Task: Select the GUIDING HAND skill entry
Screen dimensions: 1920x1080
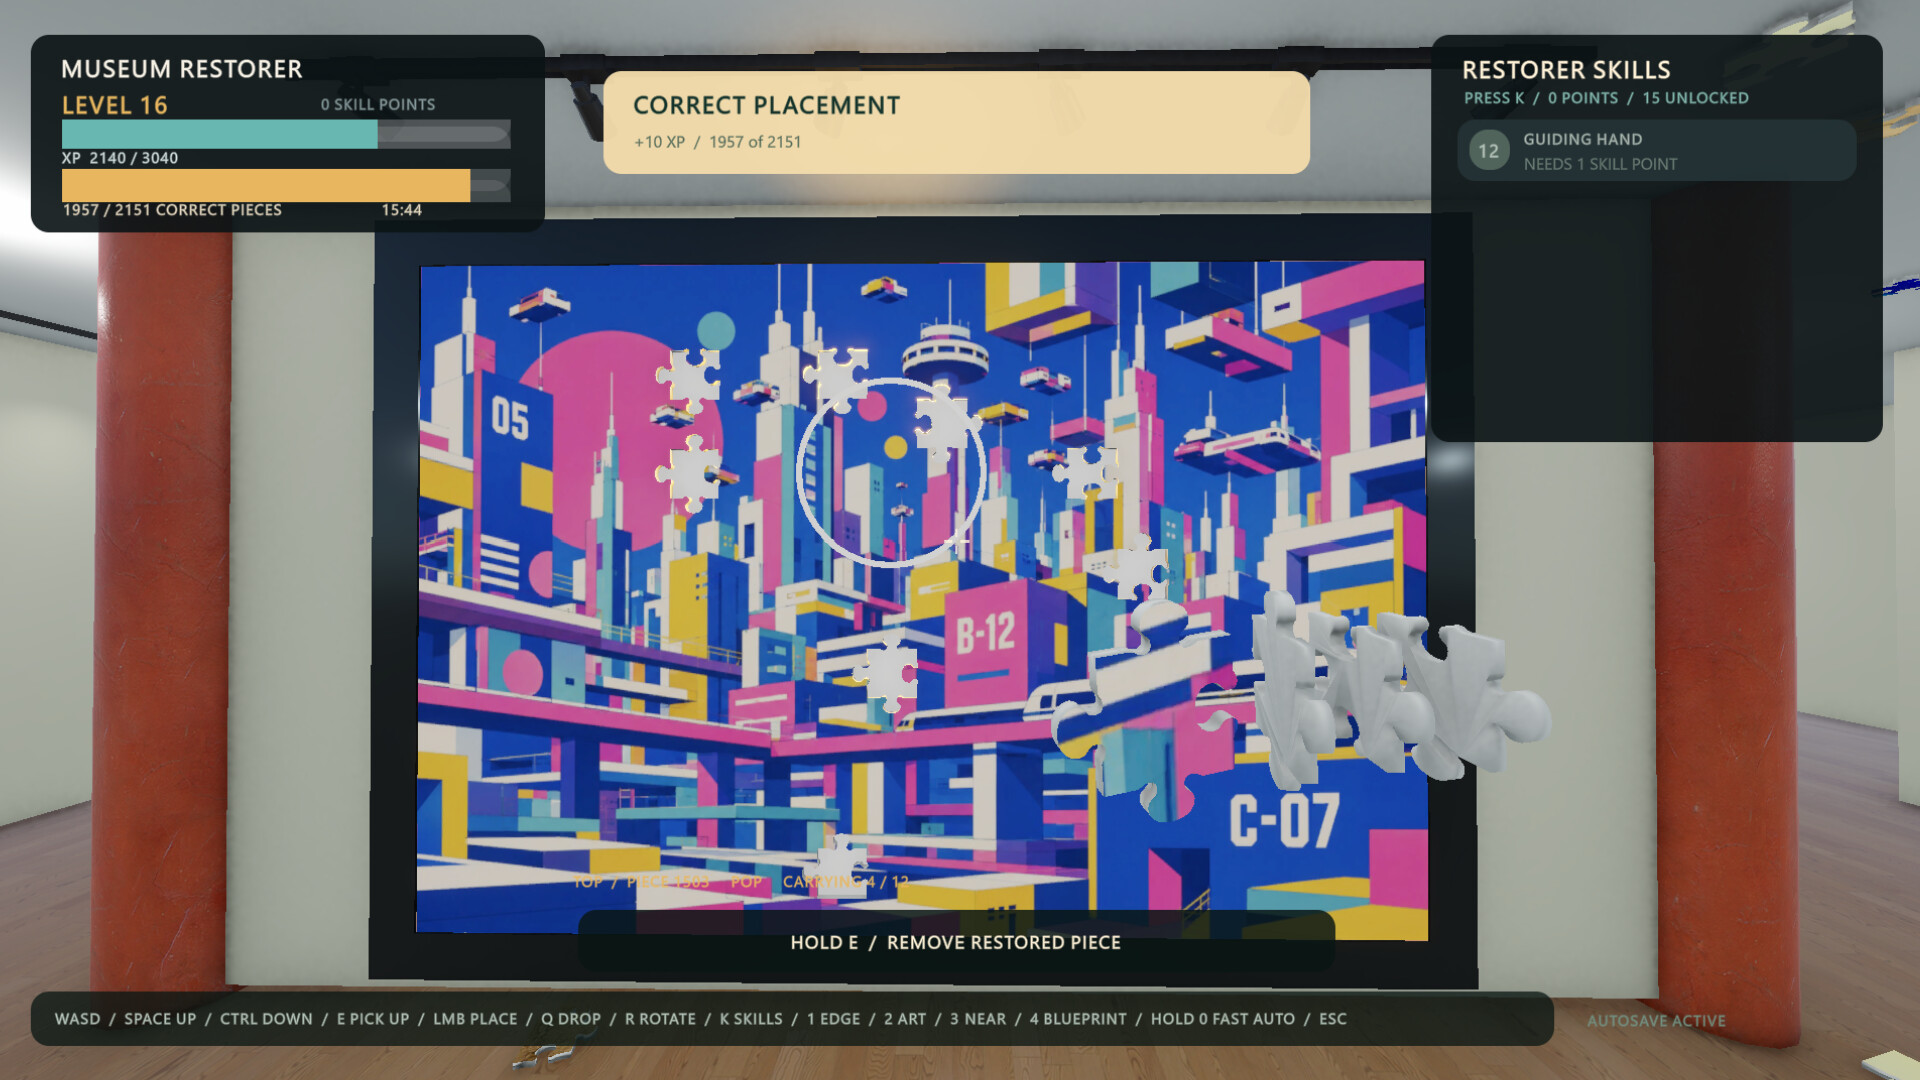Action: [x=1656, y=151]
